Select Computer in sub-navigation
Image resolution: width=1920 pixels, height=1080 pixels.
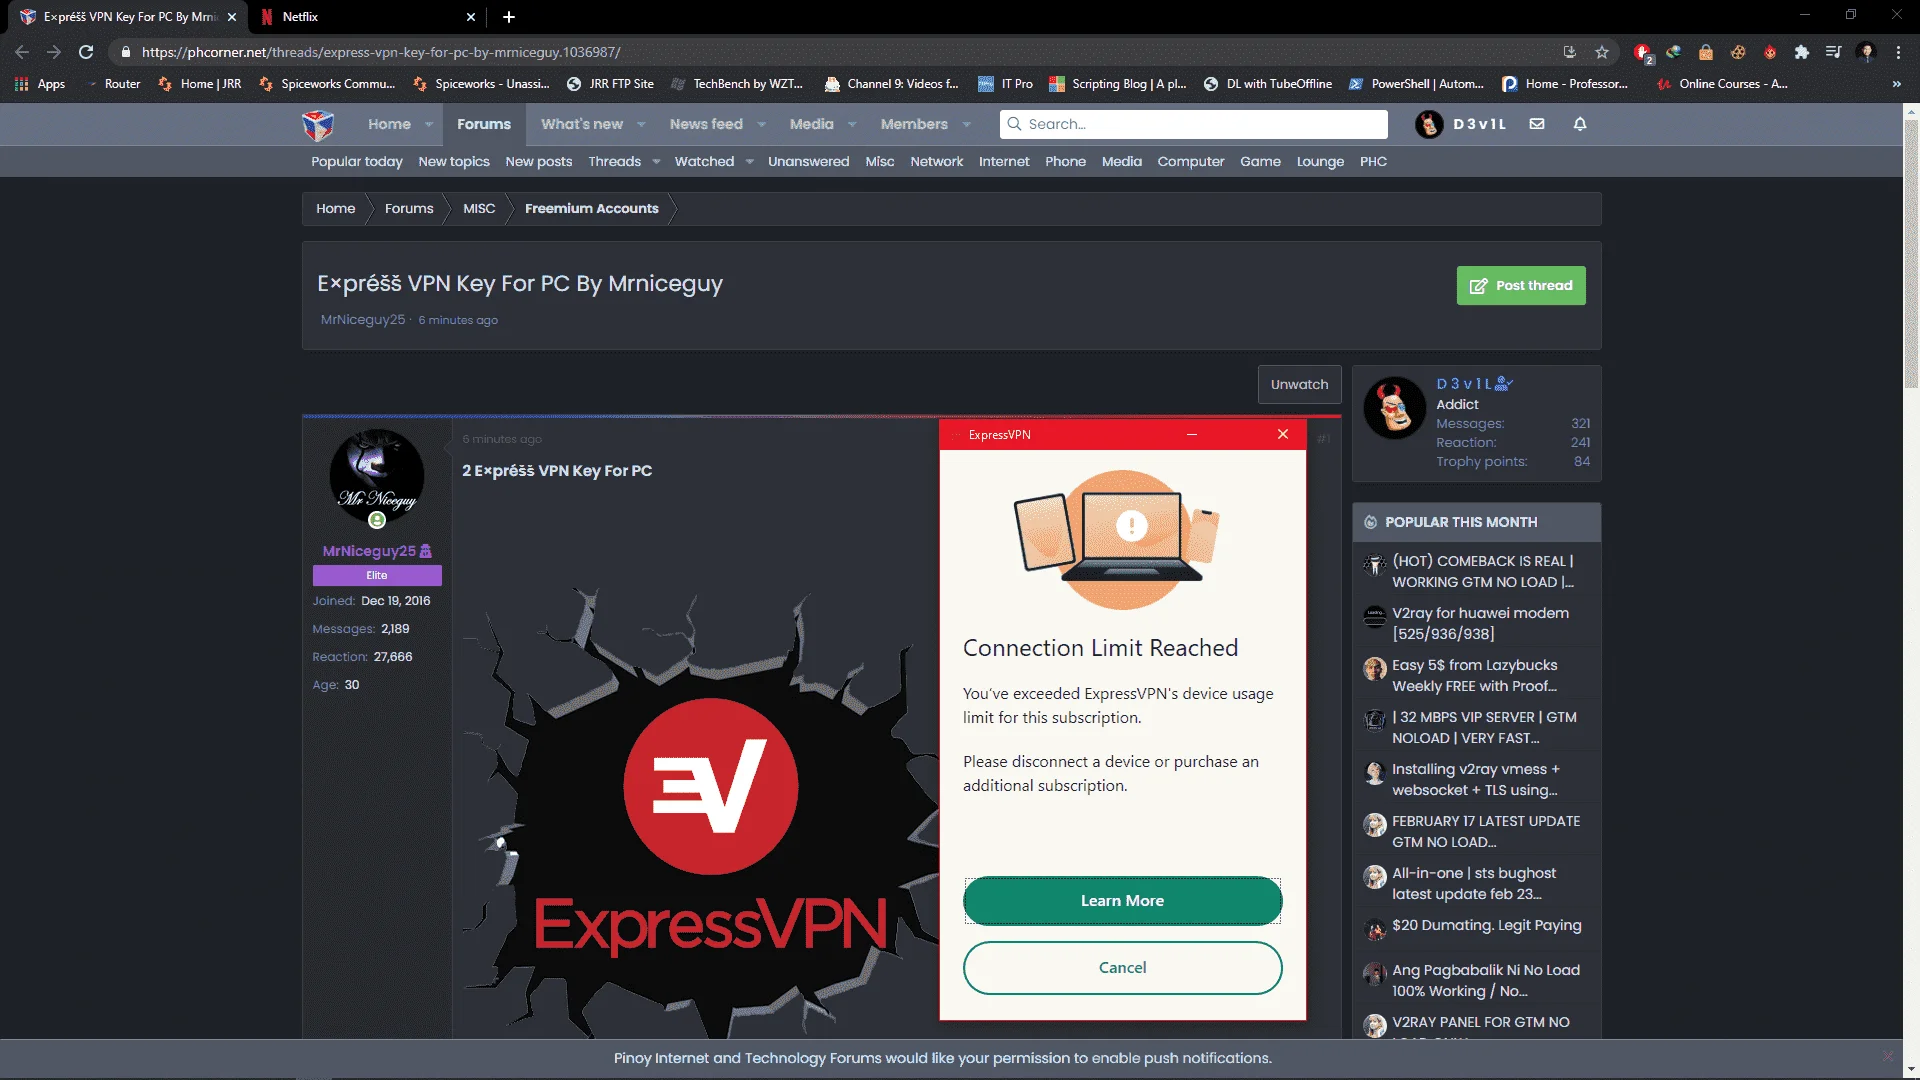click(1190, 161)
